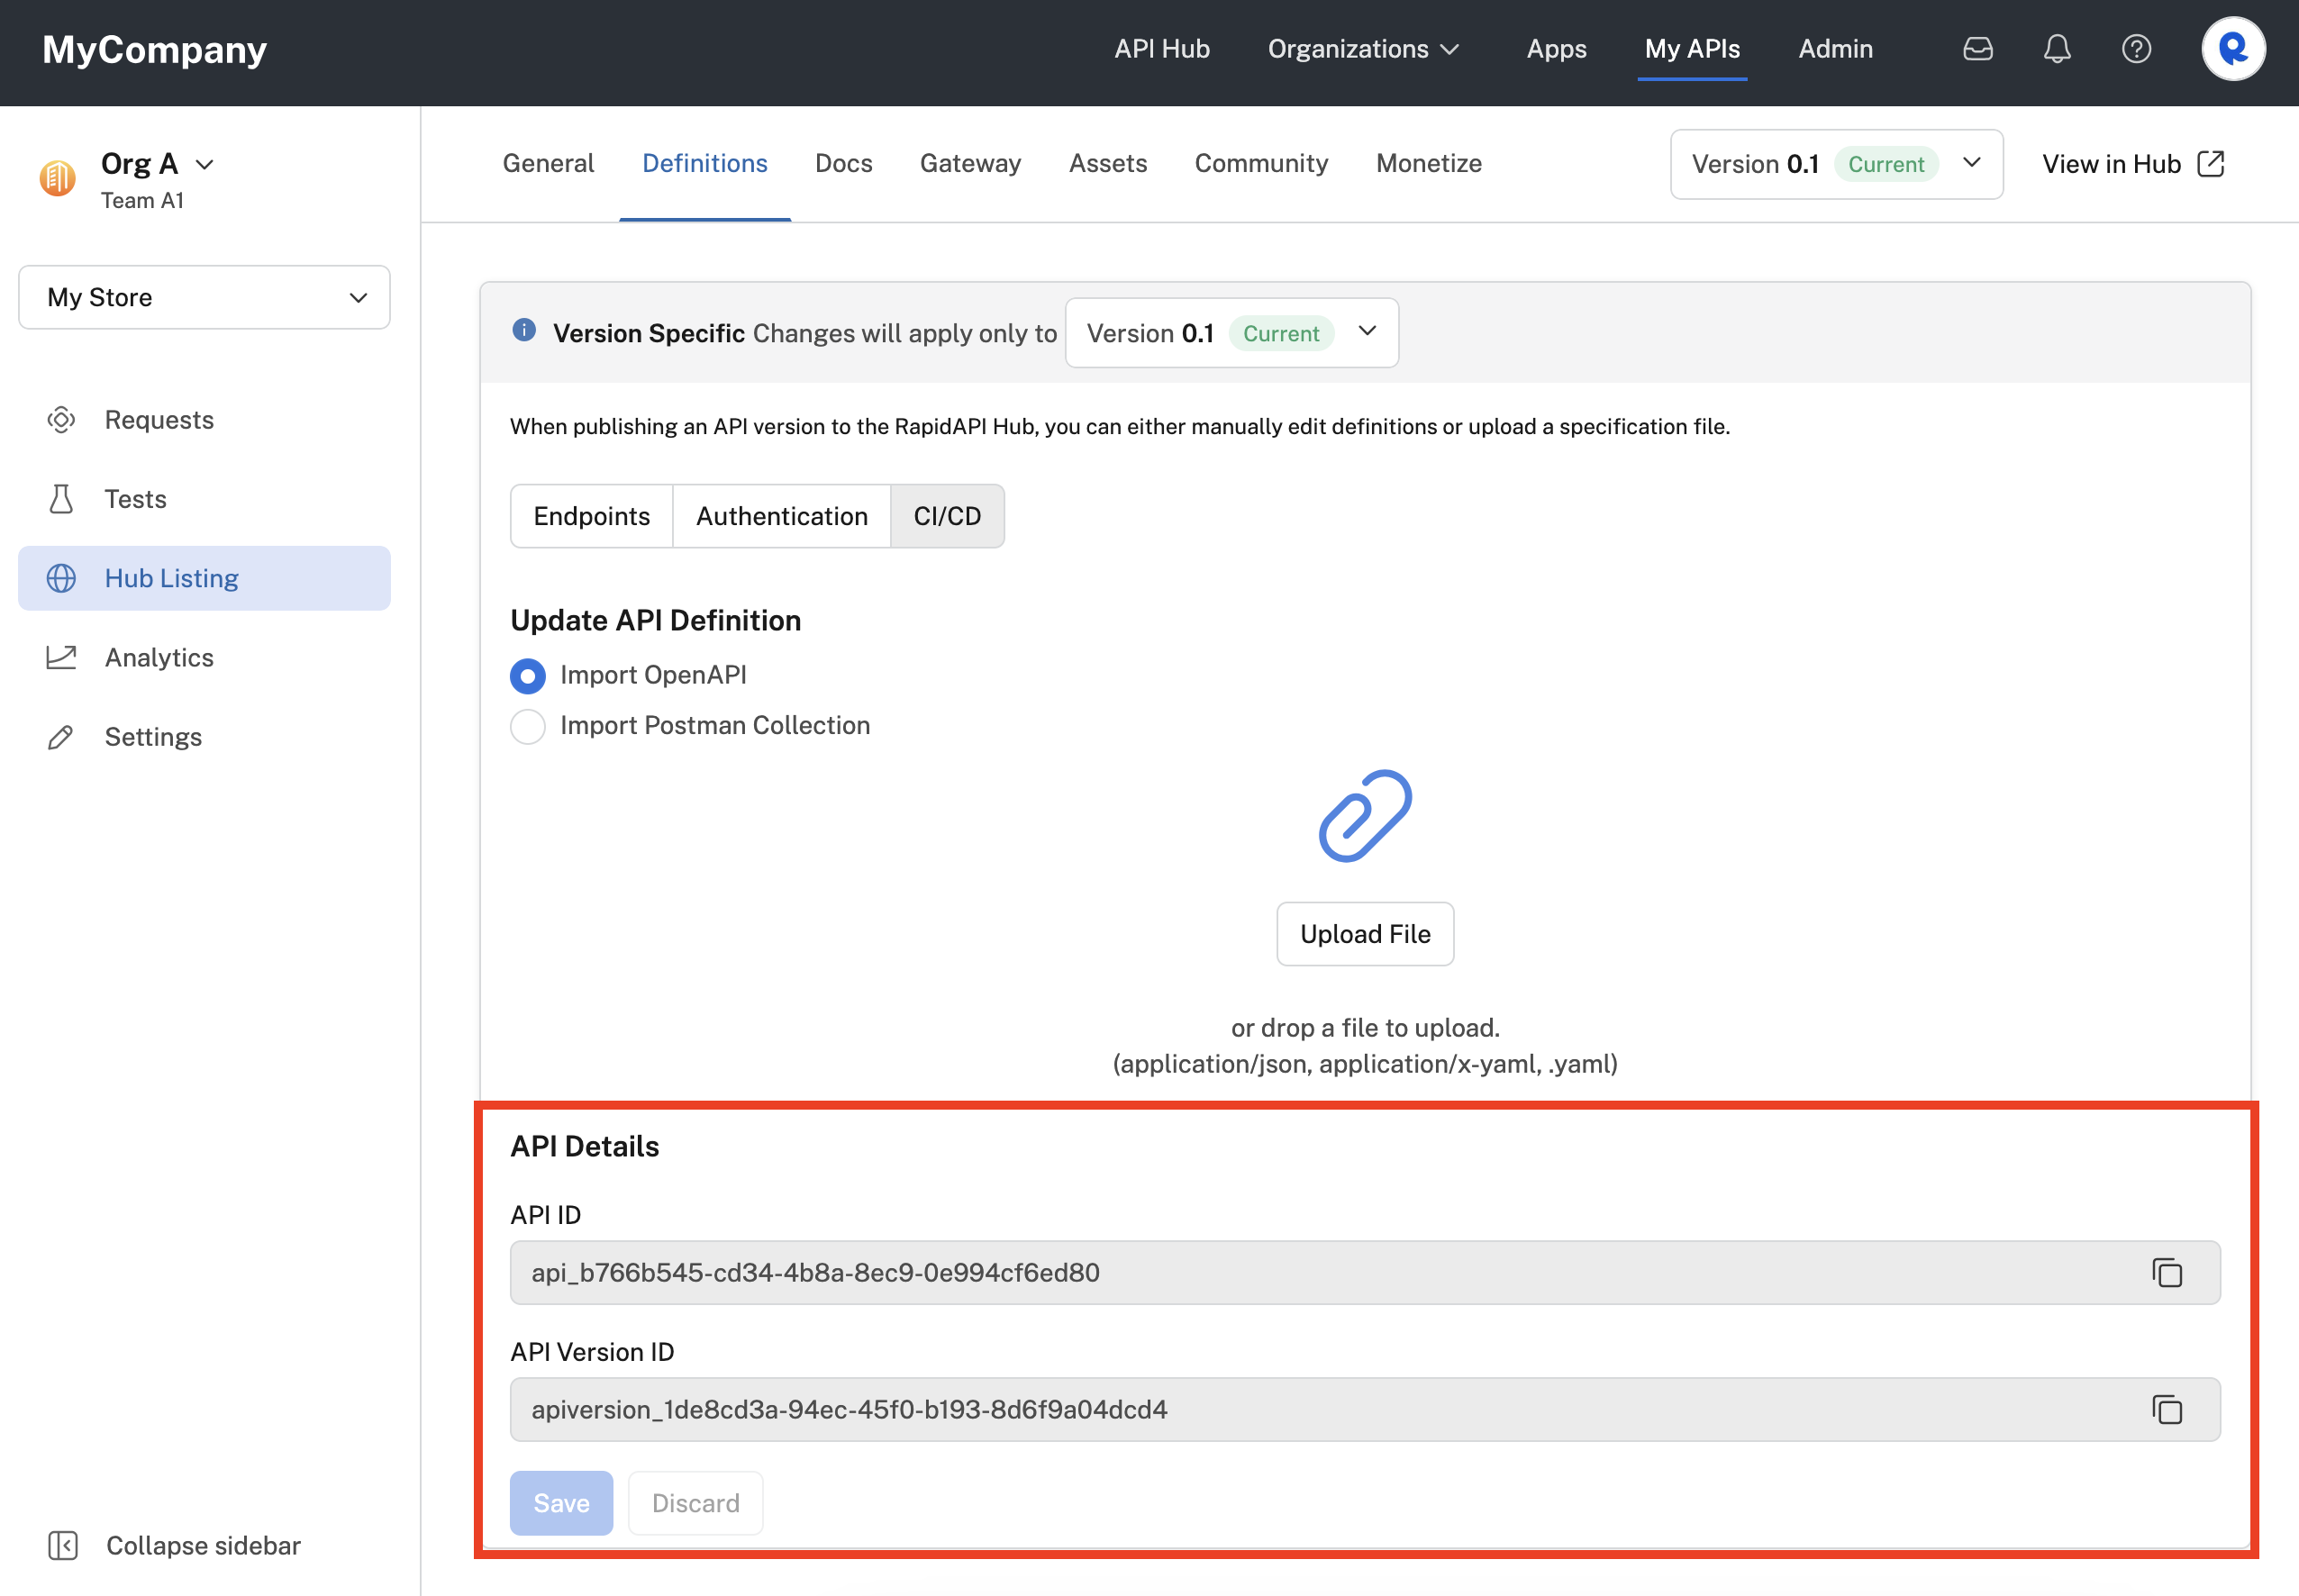Screen dimensions: 2299x1596
Task: Open Analytics in sidebar
Action: coord(204,657)
